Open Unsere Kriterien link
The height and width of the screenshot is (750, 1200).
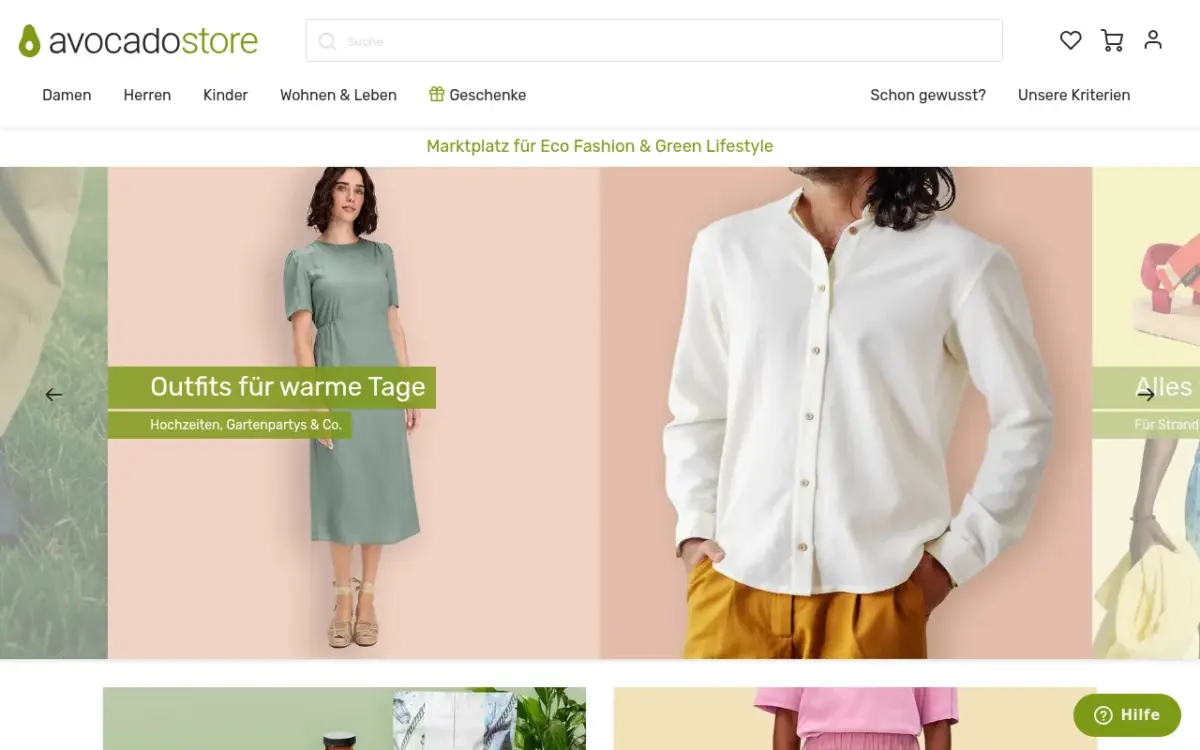tap(1074, 95)
